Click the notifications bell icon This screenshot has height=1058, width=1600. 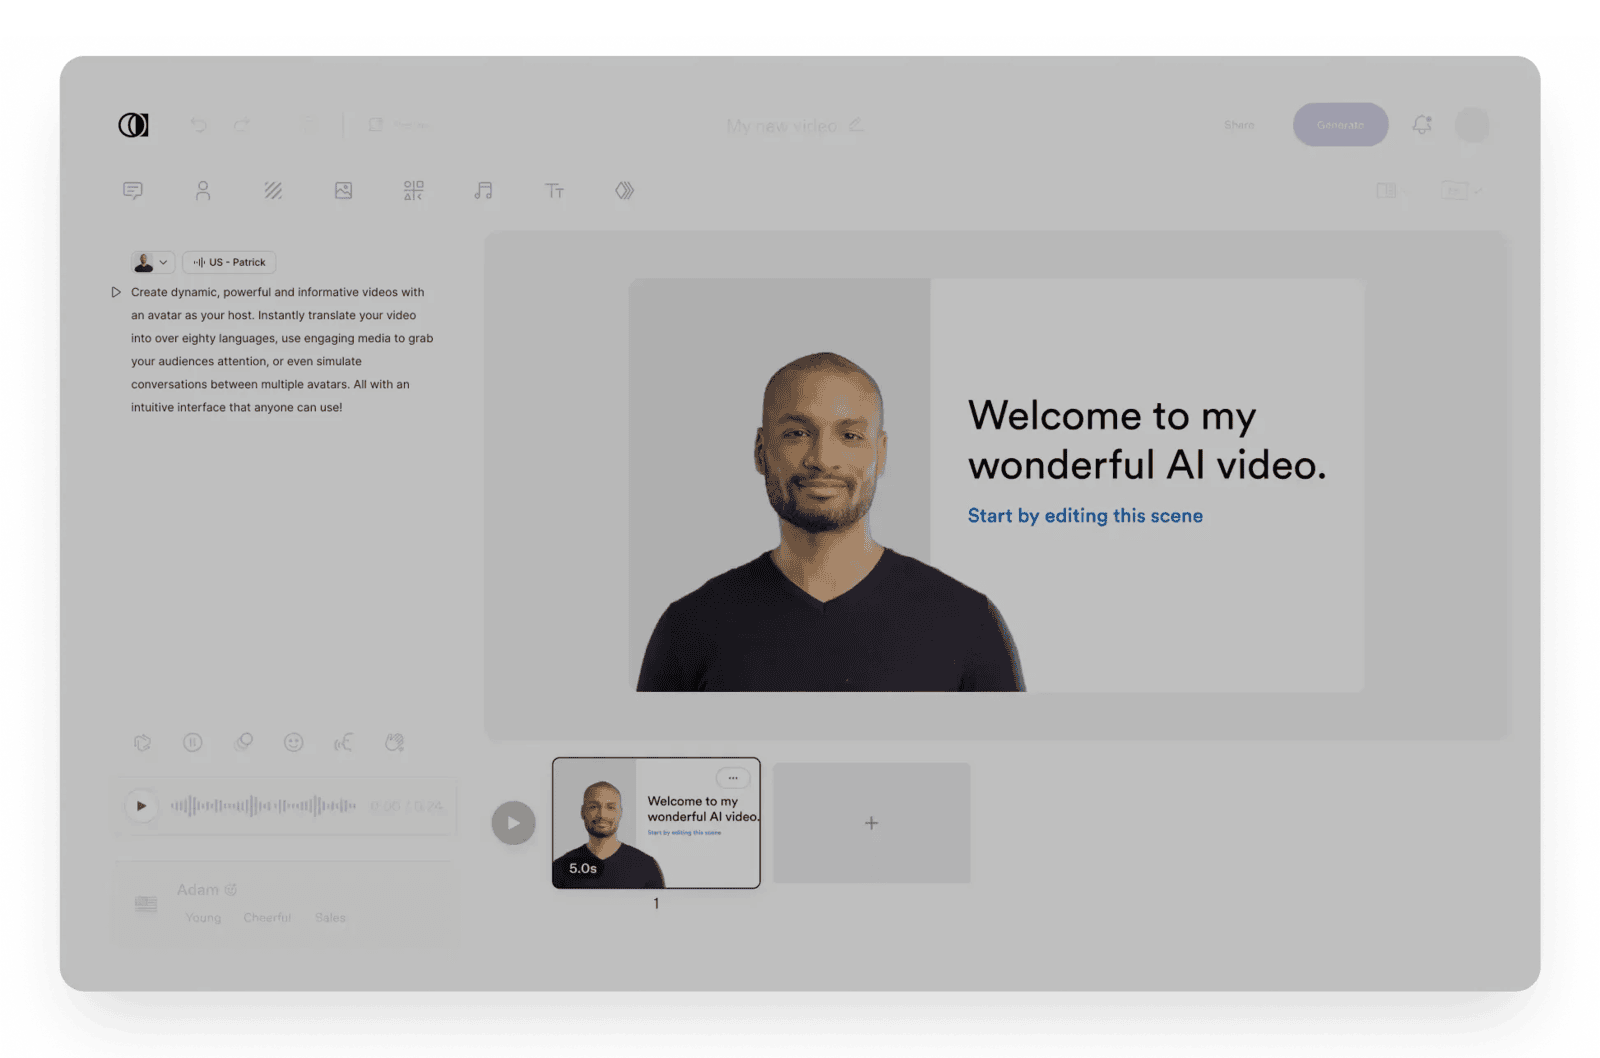click(x=1421, y=125)
